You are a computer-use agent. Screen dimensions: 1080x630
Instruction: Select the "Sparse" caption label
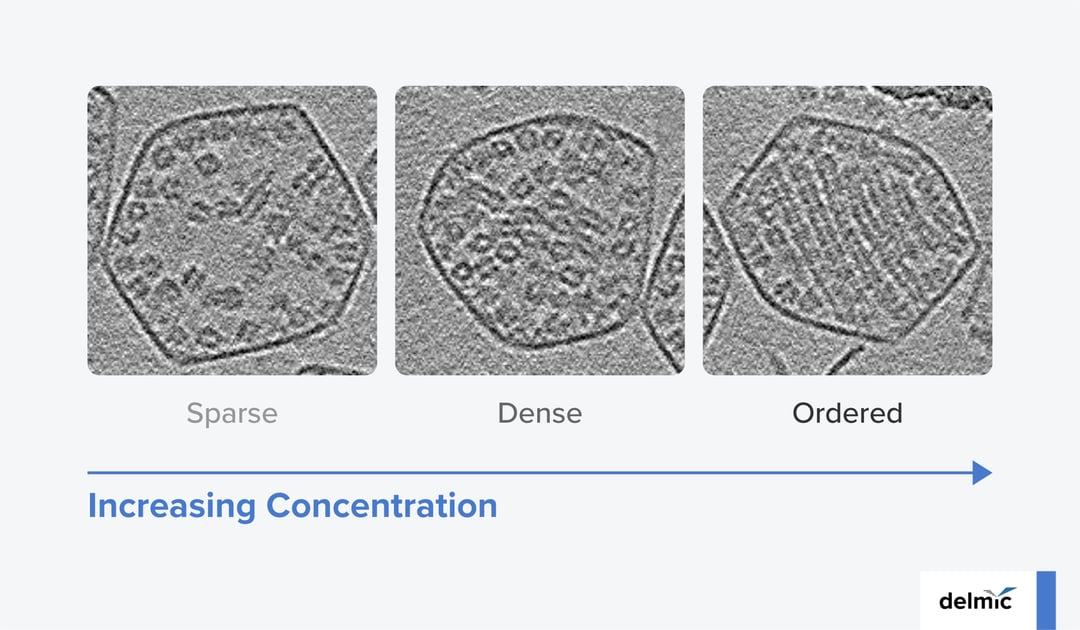(232, 413)
